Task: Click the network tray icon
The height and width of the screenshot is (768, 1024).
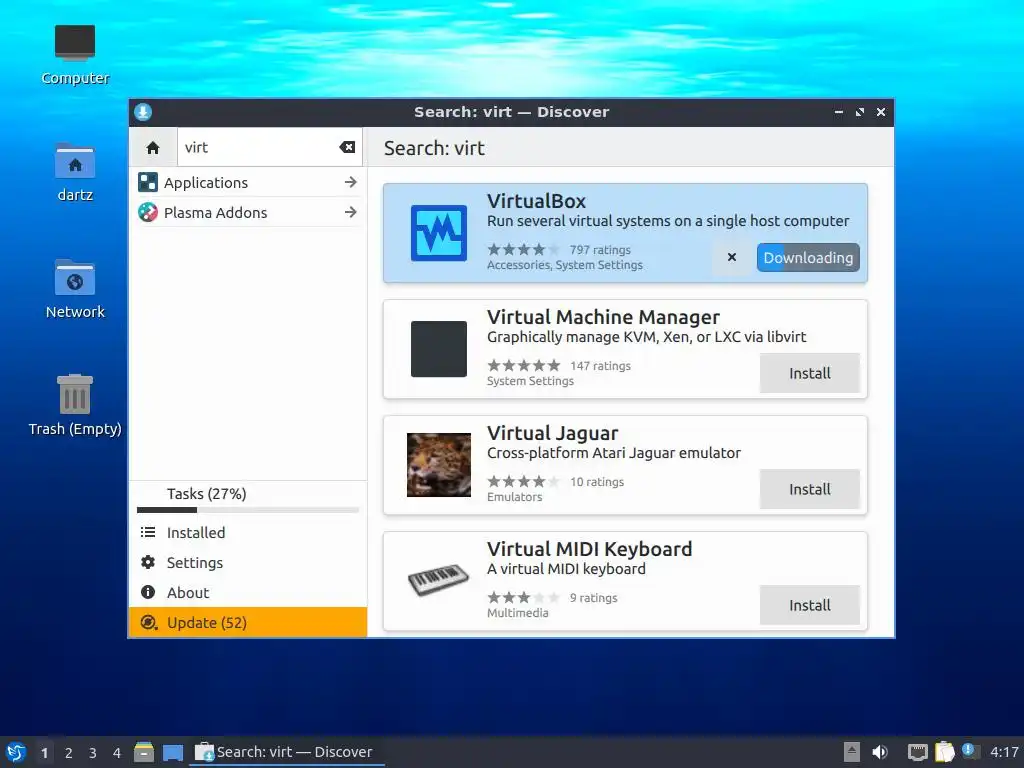Action: point(918,752)
